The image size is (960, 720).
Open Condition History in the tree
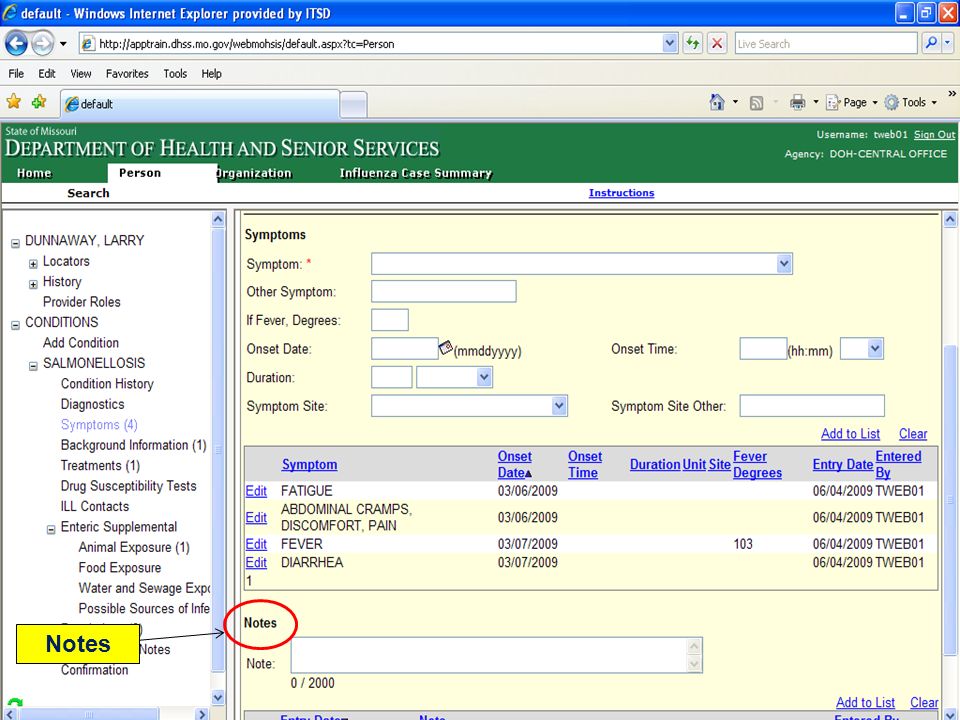(x=107, y=384)
